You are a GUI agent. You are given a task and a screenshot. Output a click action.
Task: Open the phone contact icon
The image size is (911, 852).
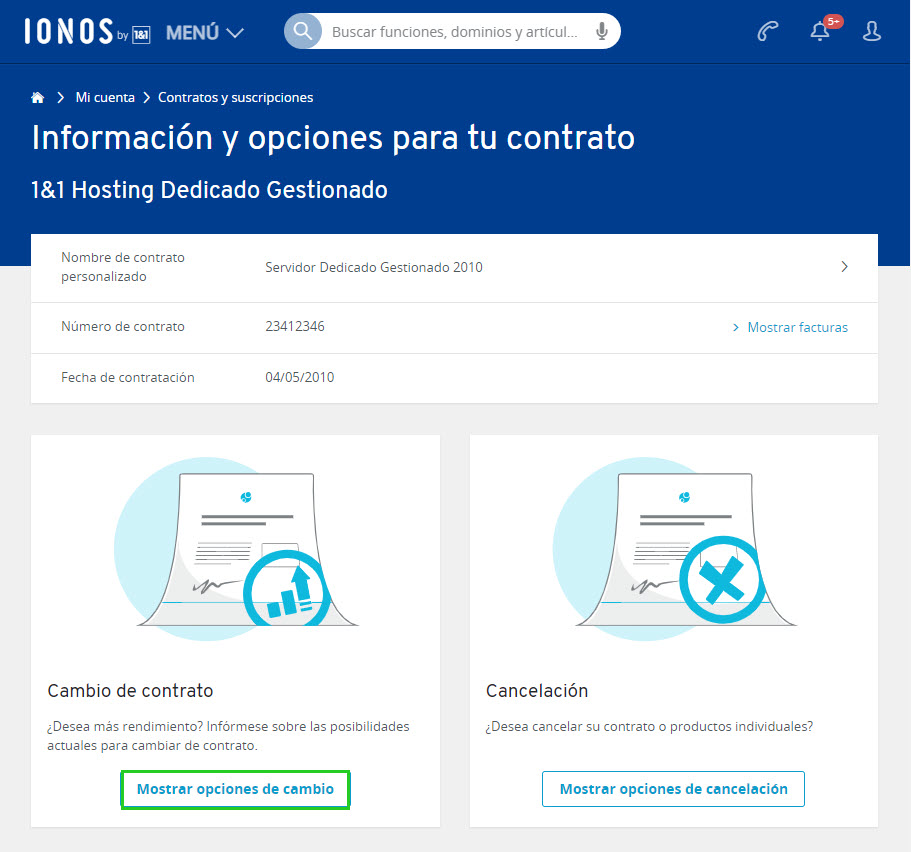(767, 31)
